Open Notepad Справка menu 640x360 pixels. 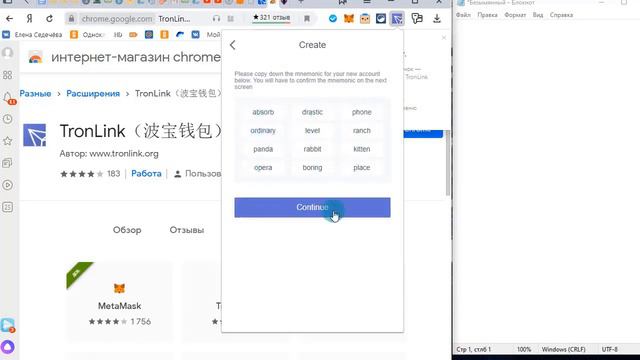(561, 15)
